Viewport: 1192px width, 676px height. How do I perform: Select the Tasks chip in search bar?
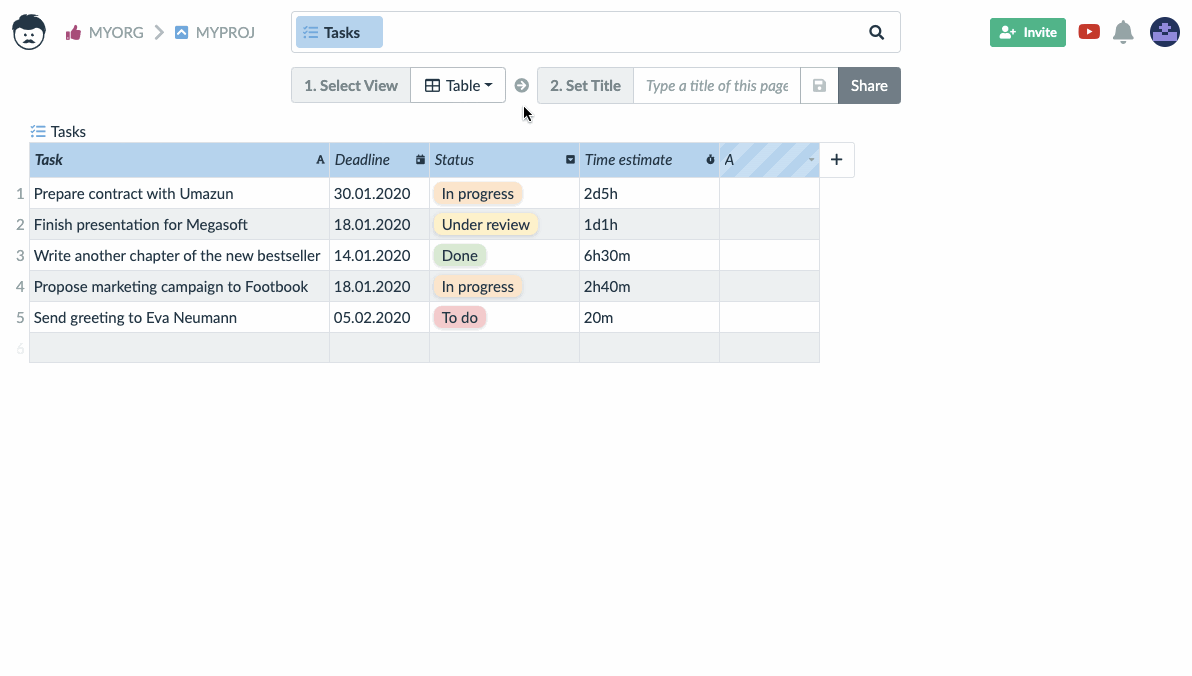[339, 32]
